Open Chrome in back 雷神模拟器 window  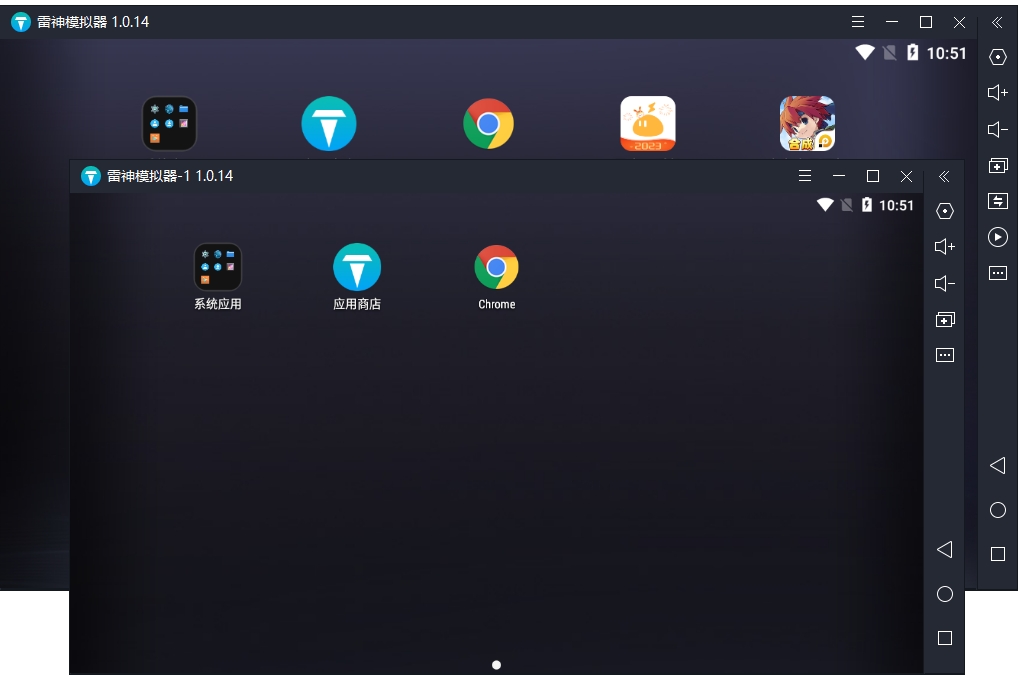[488, 124]
